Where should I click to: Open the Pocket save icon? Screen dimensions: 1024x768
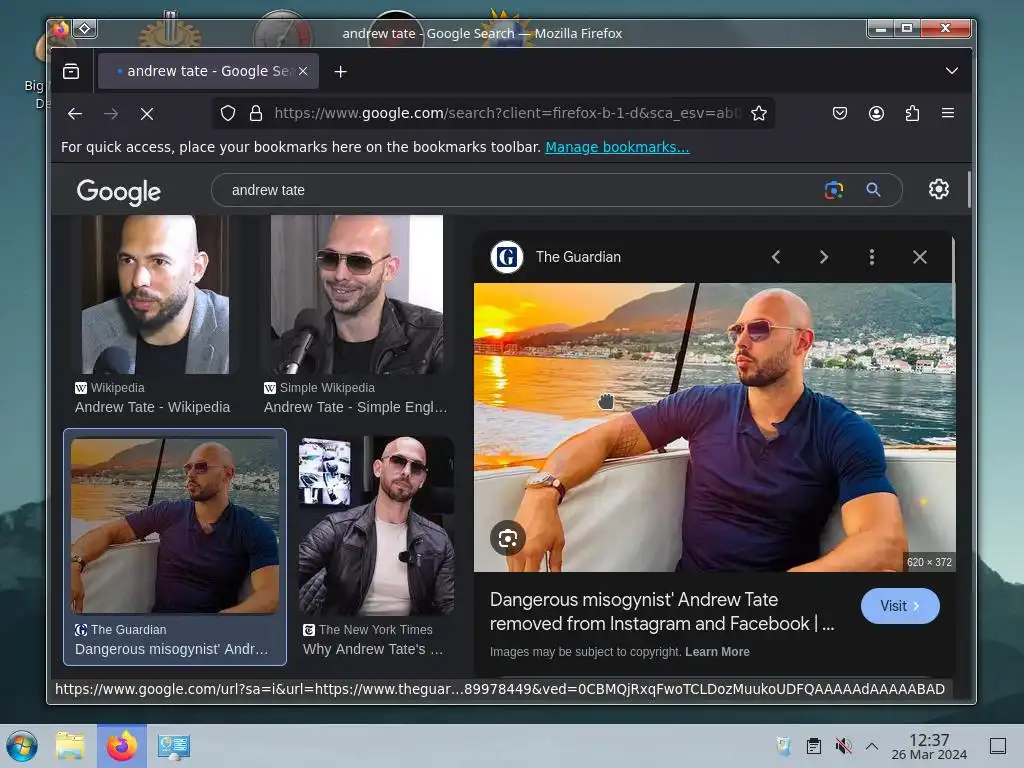click(840, 114)
